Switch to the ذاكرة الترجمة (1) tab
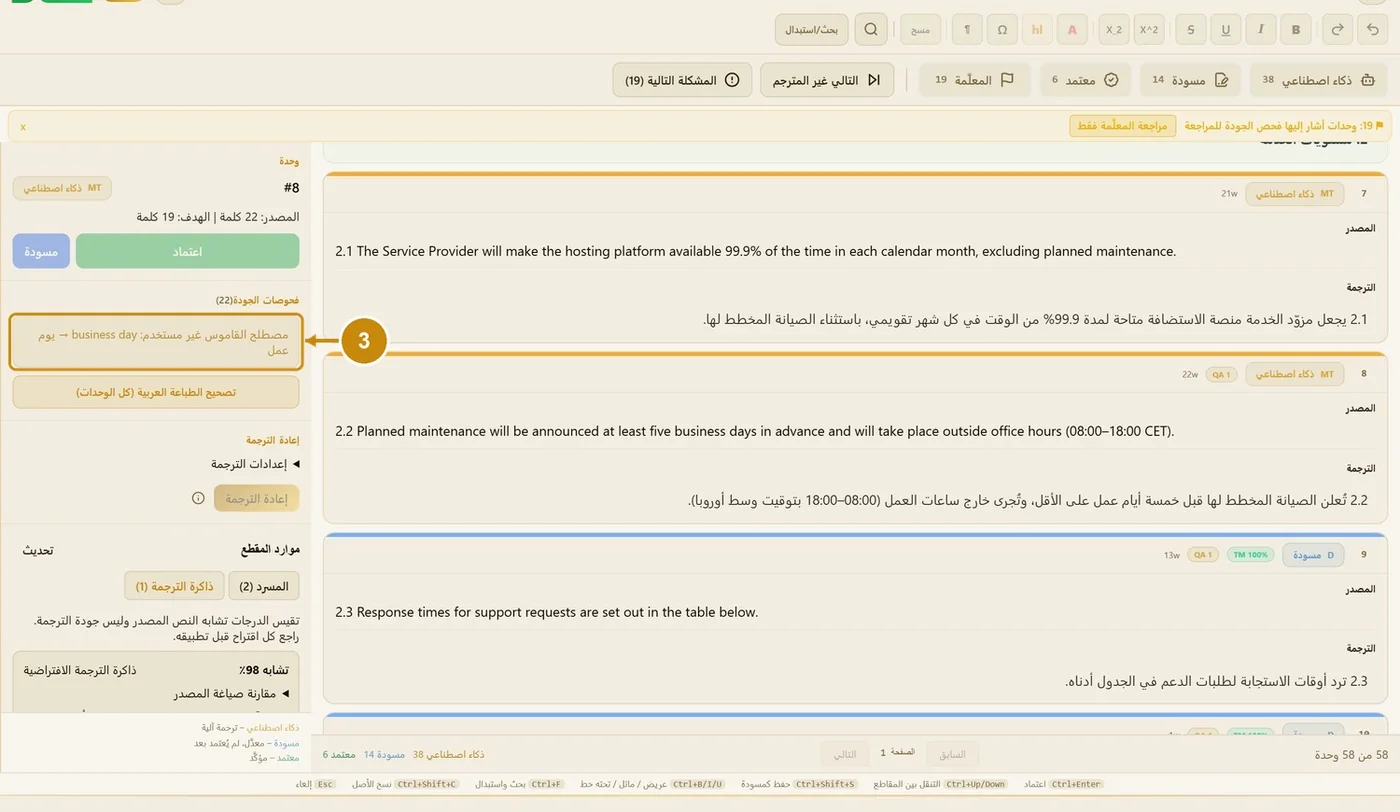 coord(174,586)
